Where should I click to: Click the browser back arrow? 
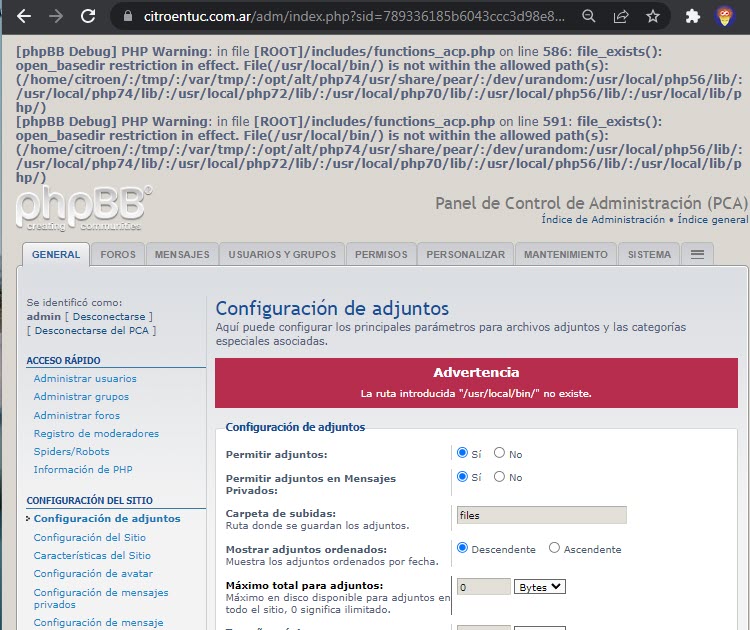pyautogui.click(x=21, y=16)
